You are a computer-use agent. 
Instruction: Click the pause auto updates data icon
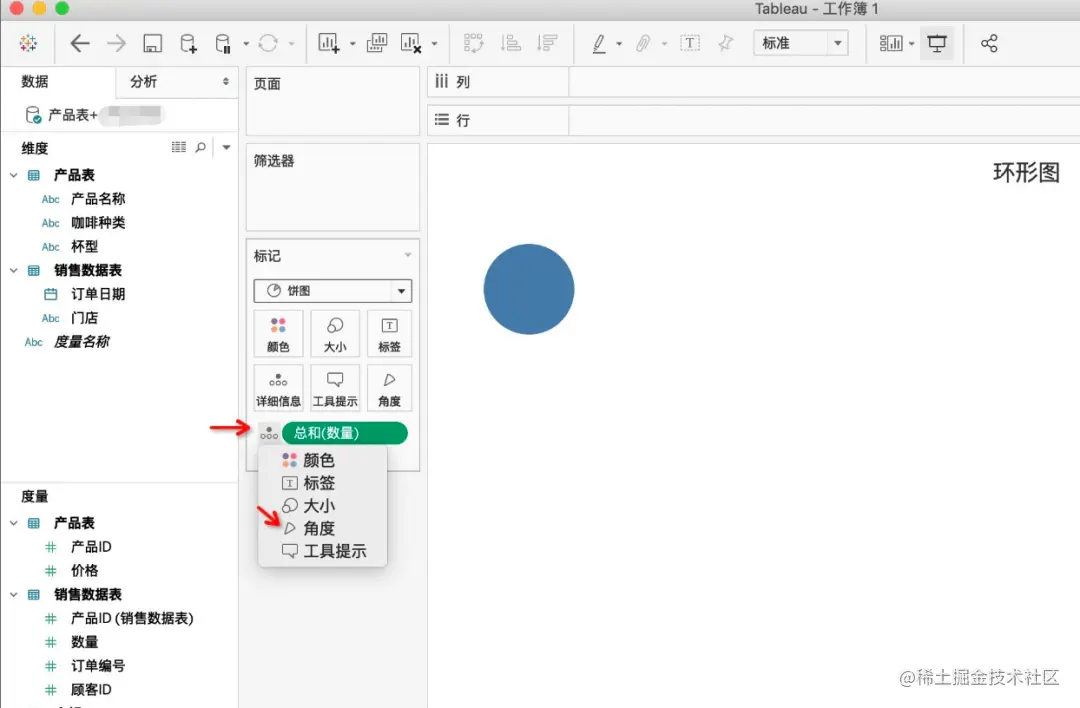(x=222, y=43)
